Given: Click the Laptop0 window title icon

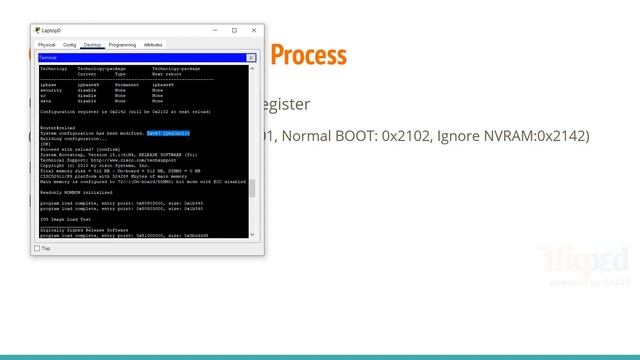Looking at the screenshot, I should pos(38,30).
